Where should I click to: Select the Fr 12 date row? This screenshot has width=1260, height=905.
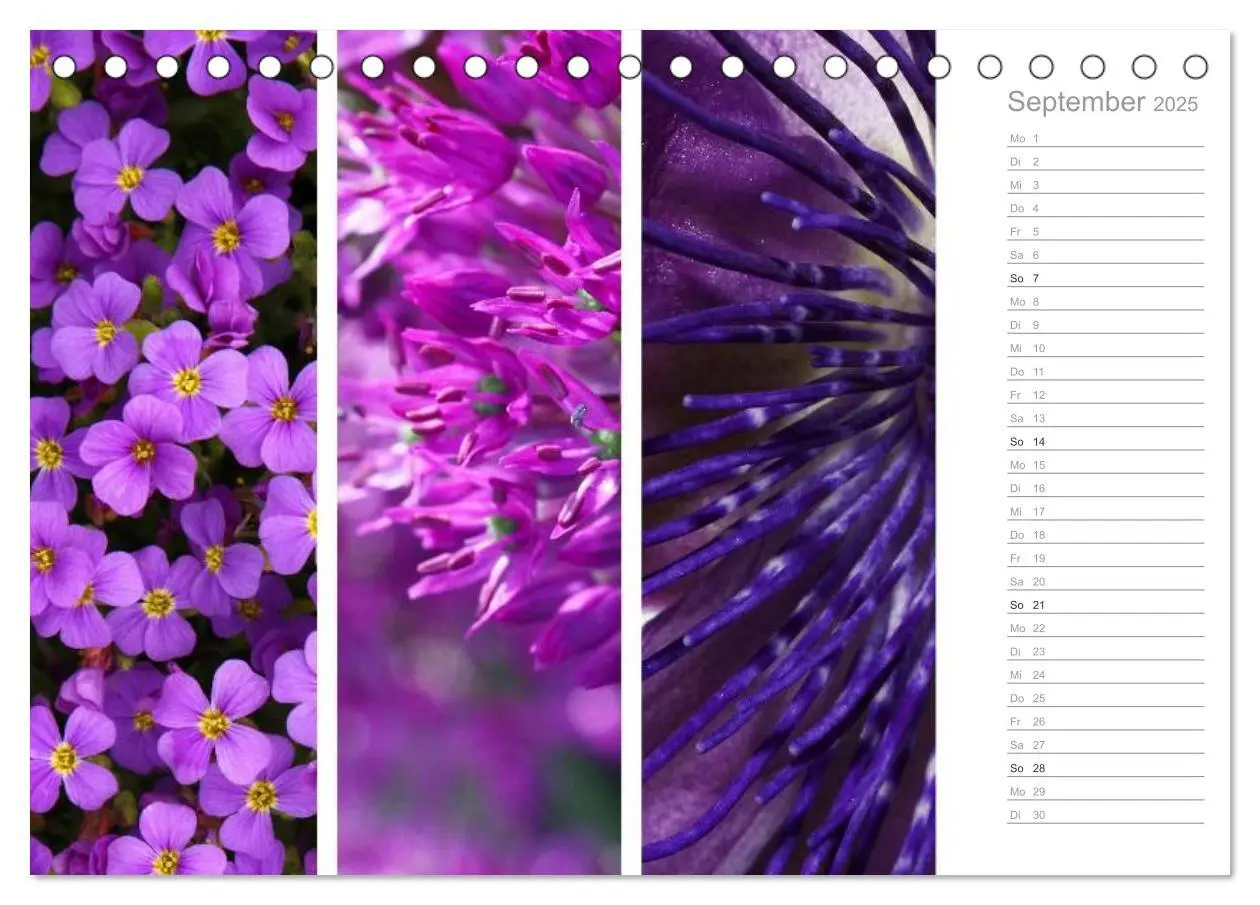pyautogui.click(x=1105, y=395)
